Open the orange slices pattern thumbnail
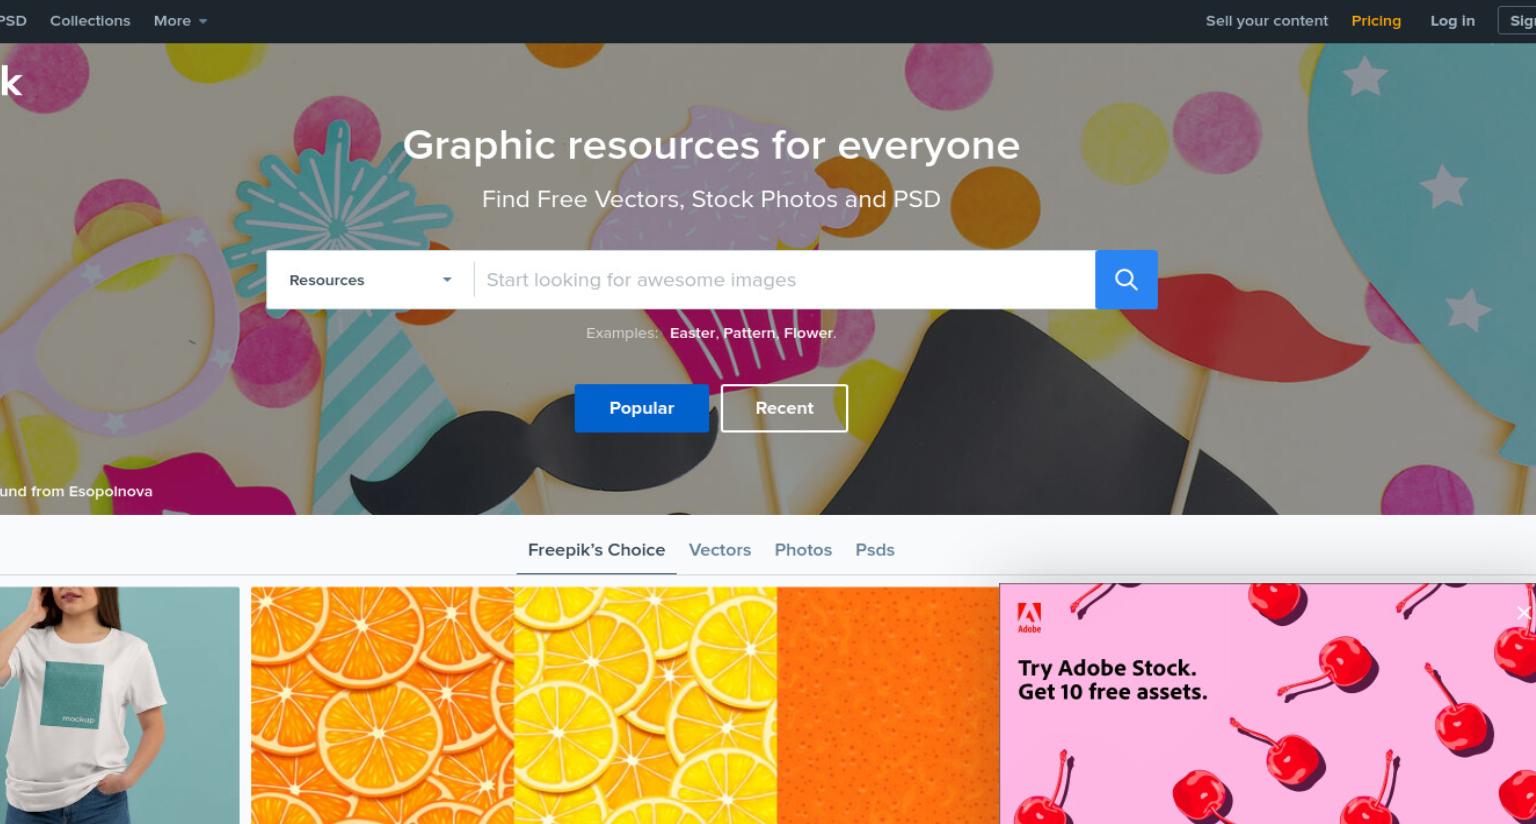The height and width of the screenshot is (824, 1536). (x=382, y=705)
